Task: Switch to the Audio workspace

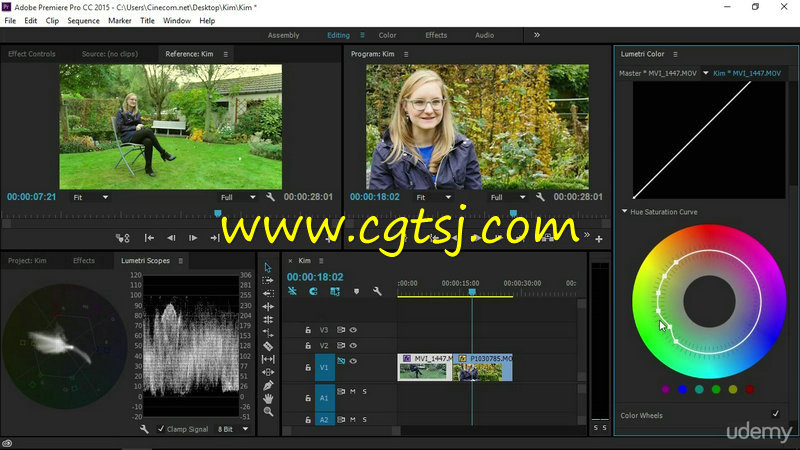Action: 484,35
